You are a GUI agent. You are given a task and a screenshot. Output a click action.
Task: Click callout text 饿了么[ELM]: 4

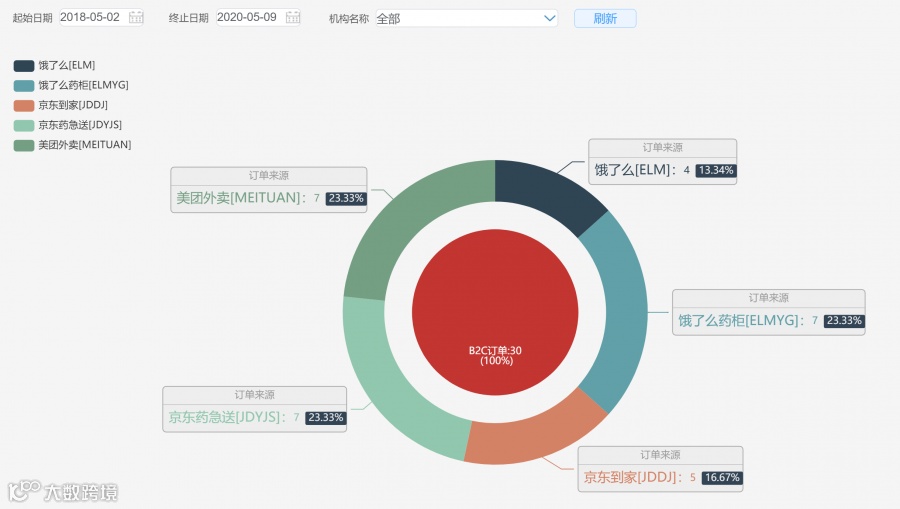(642, 170)
